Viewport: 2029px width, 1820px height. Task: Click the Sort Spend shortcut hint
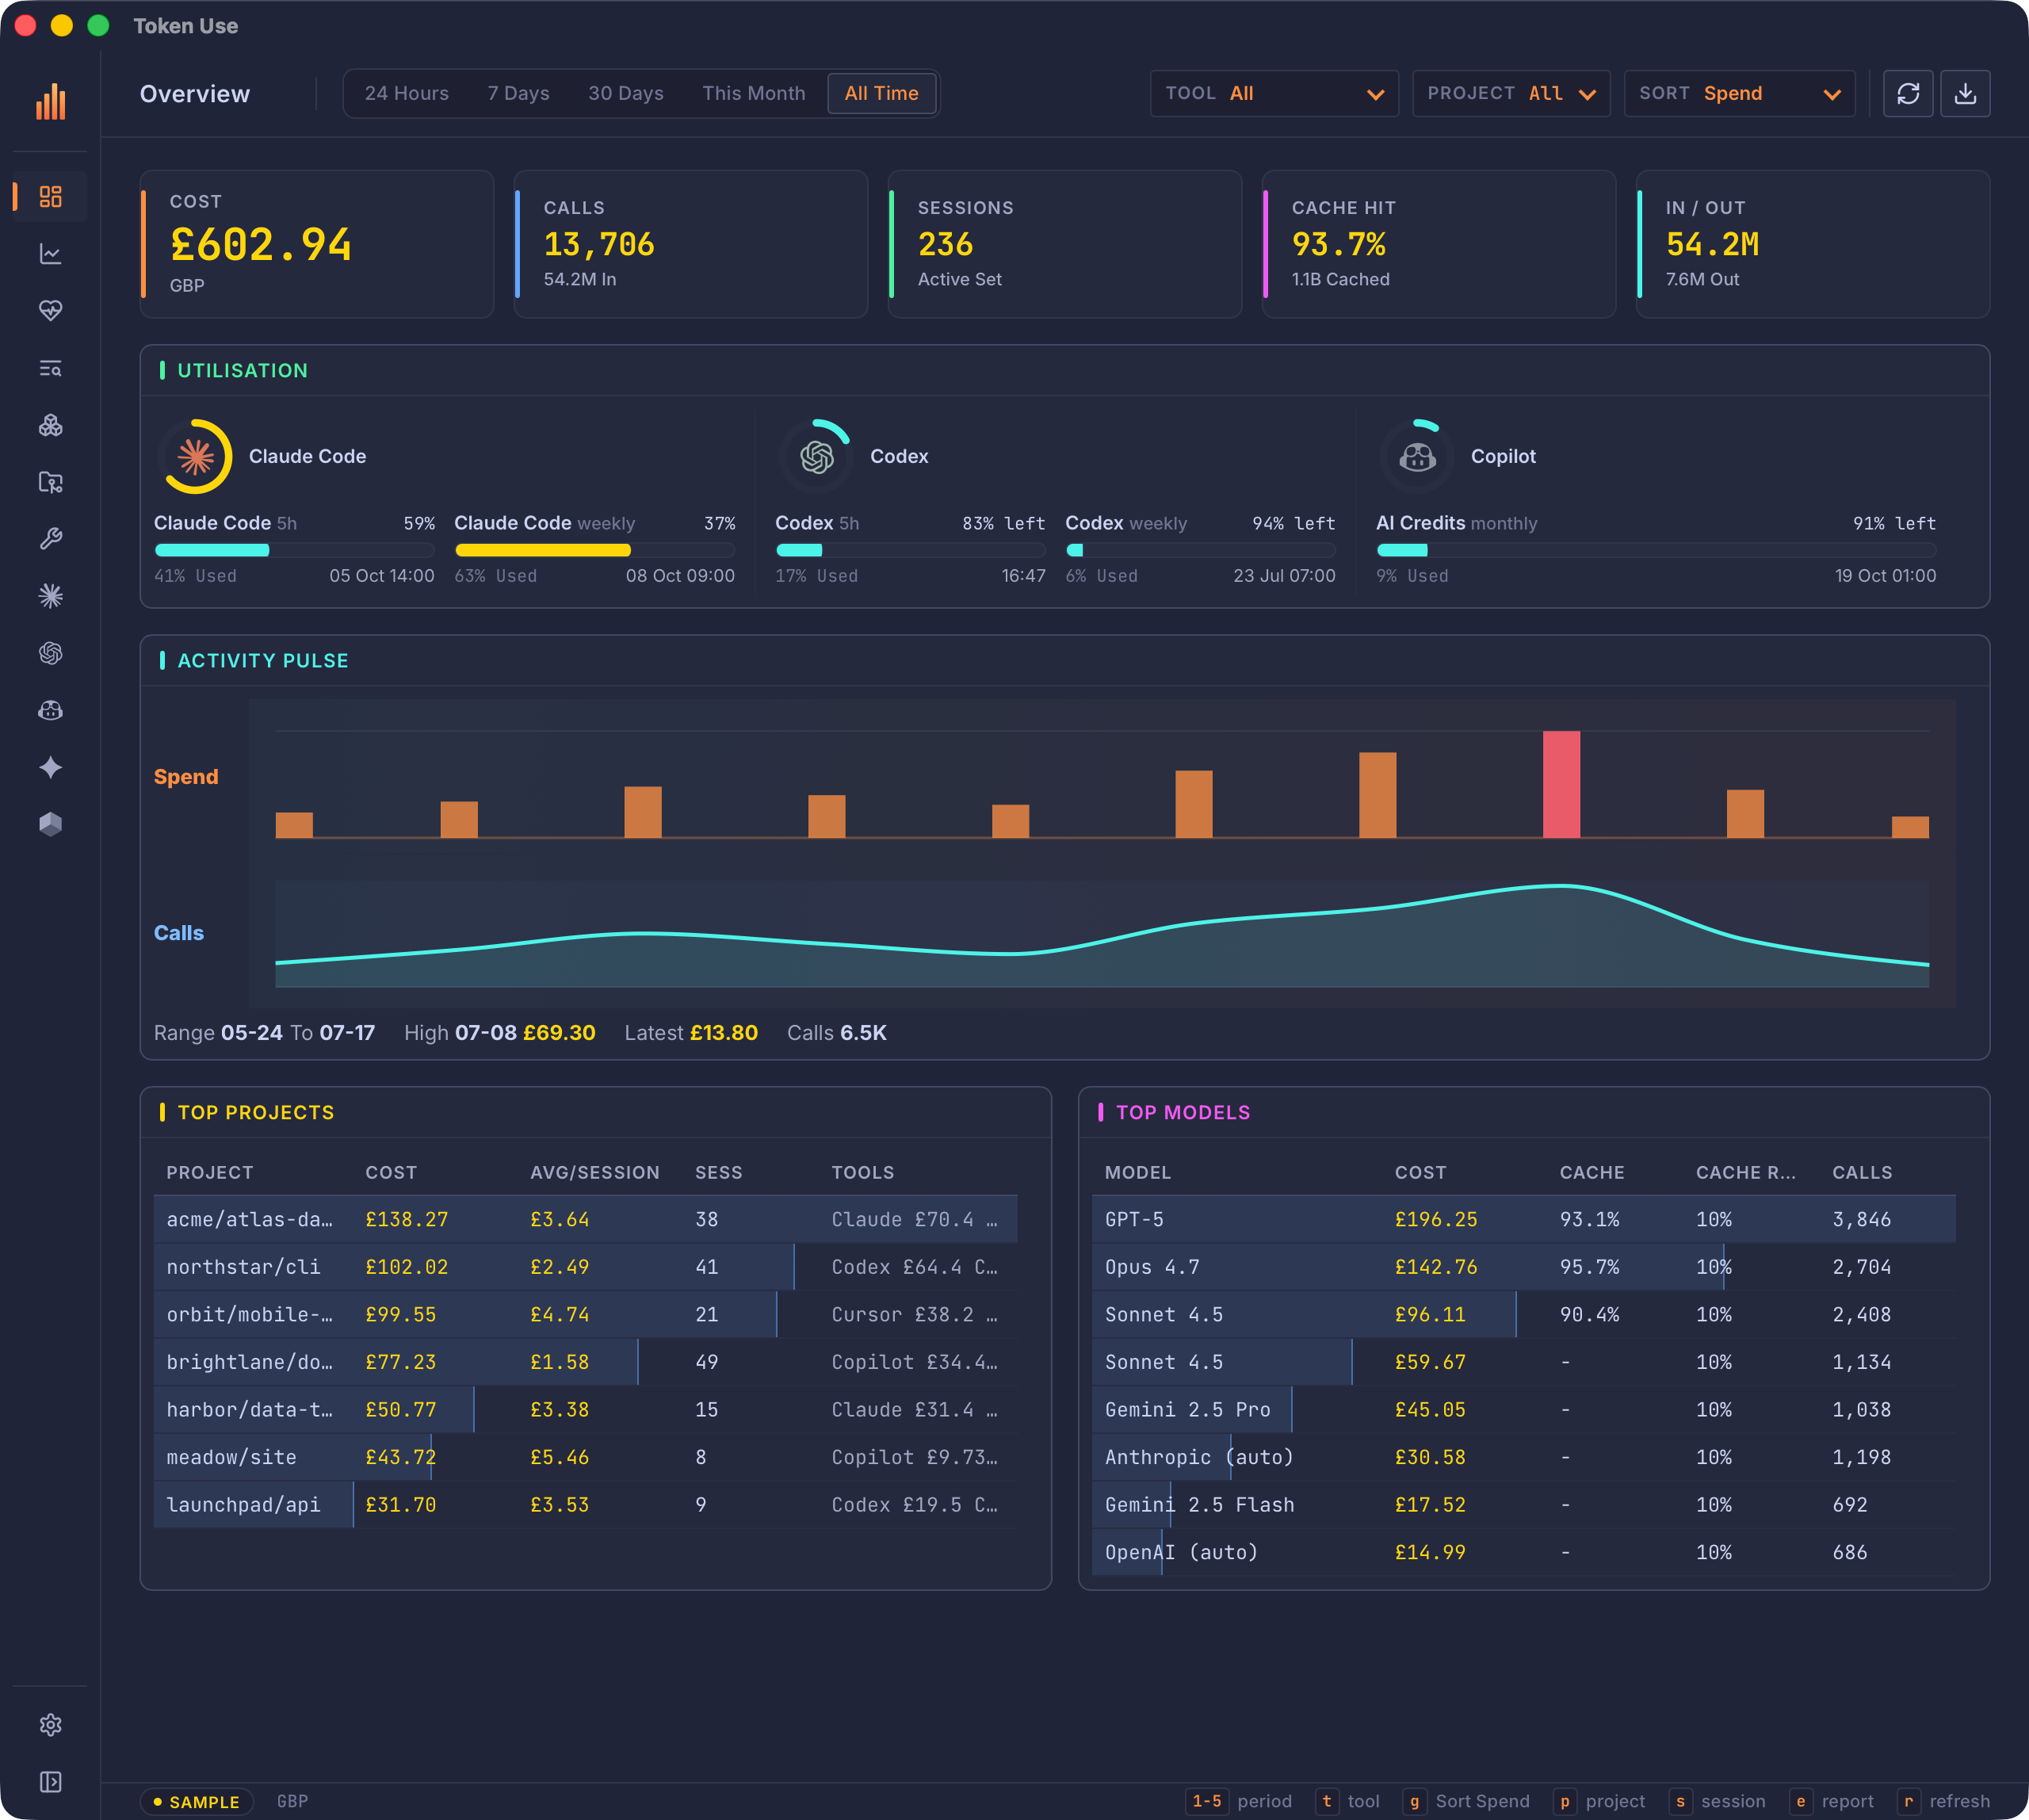point(1466,1801)
